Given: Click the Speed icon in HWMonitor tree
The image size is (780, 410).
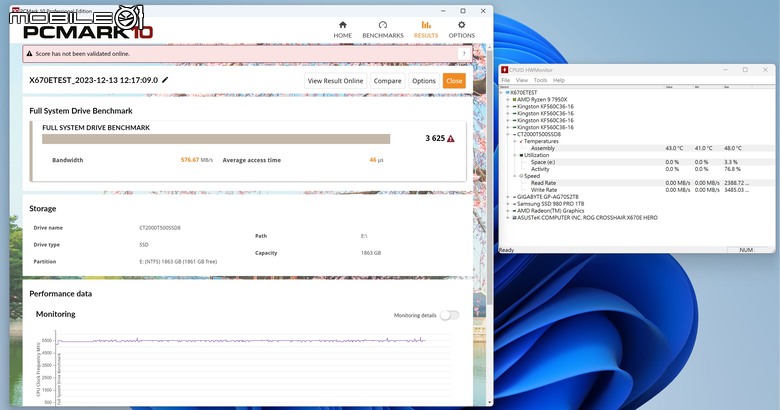Looking at the screenshot, I should click(x=521, y=176).
